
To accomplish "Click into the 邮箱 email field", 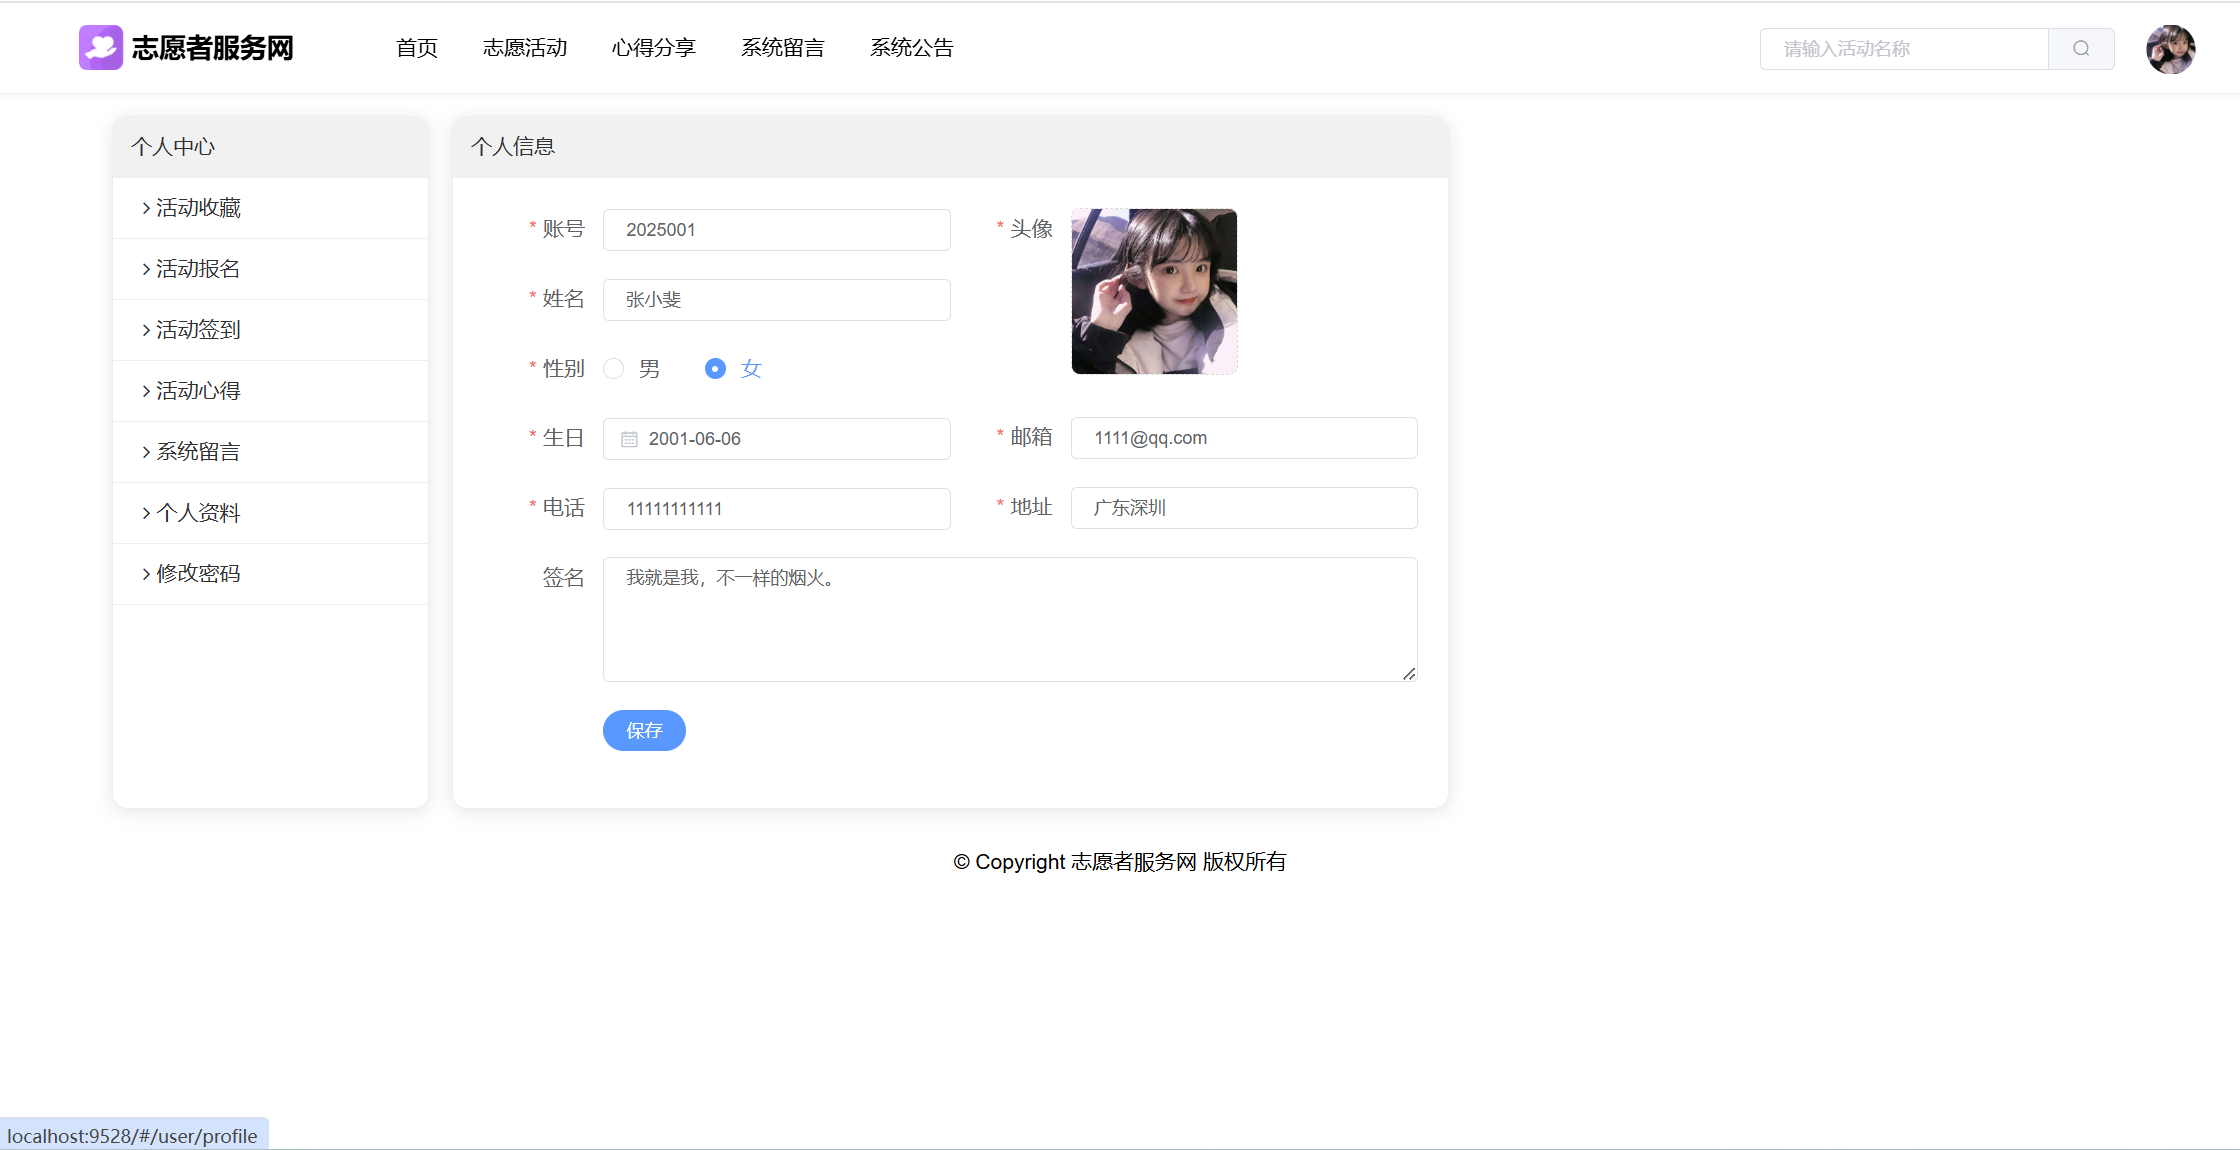I will 1243,438.
